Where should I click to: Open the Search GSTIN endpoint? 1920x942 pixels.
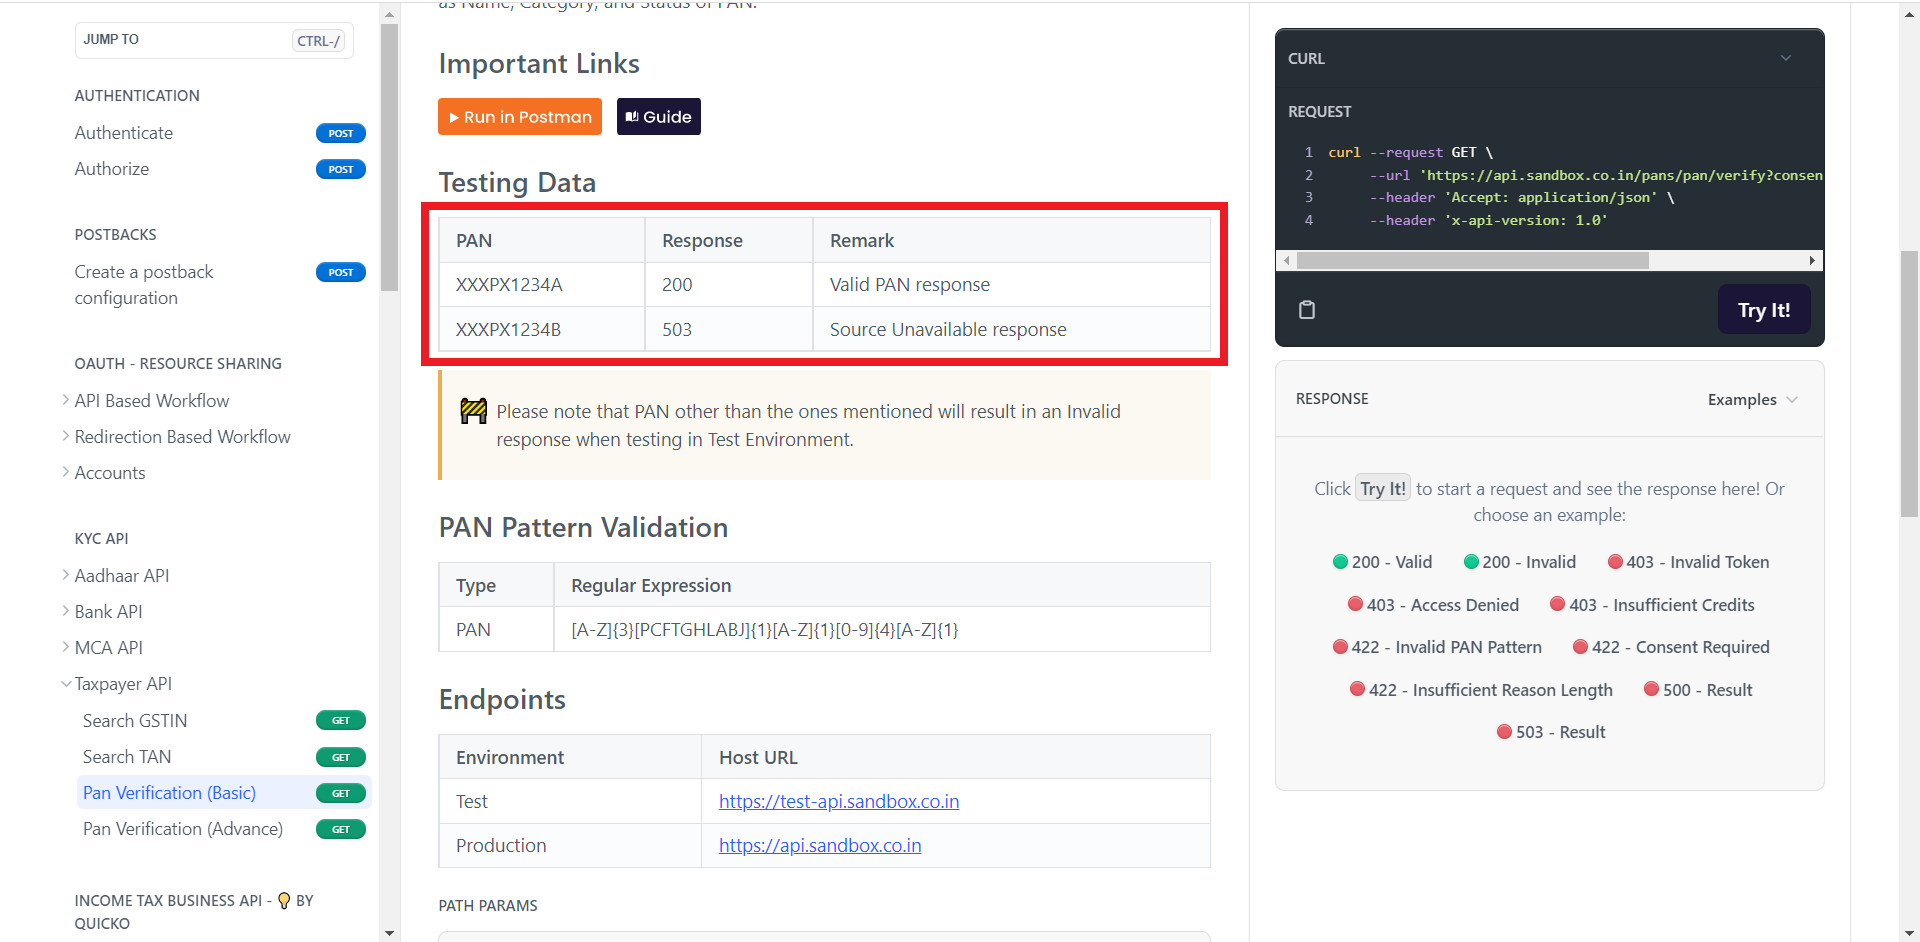click(135, 720)
